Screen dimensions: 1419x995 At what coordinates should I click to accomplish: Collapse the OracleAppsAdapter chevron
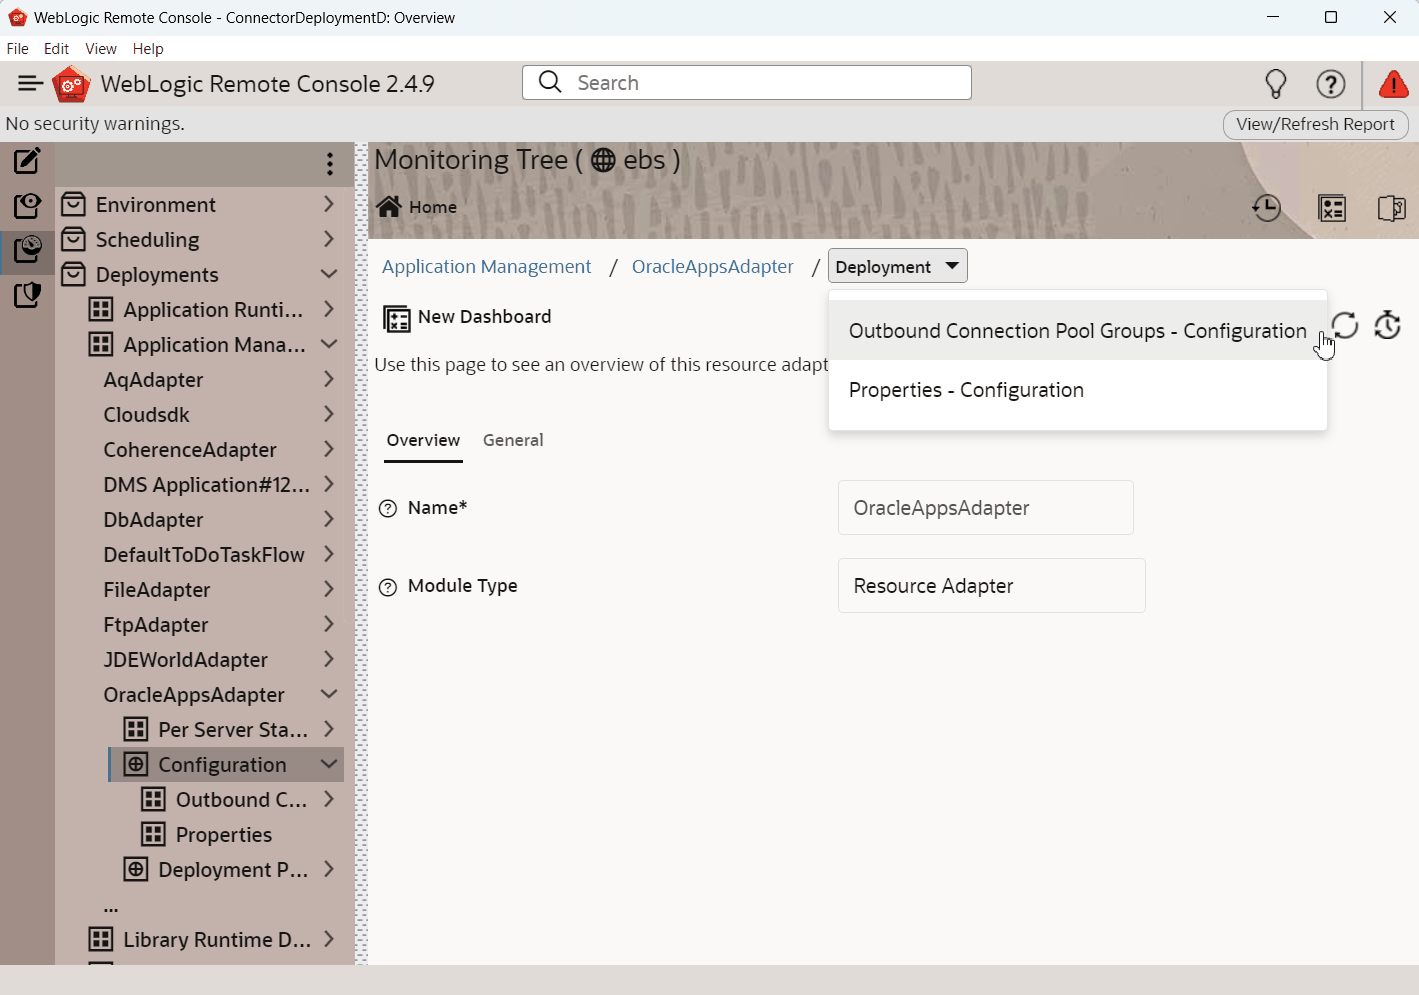[328, 694]
